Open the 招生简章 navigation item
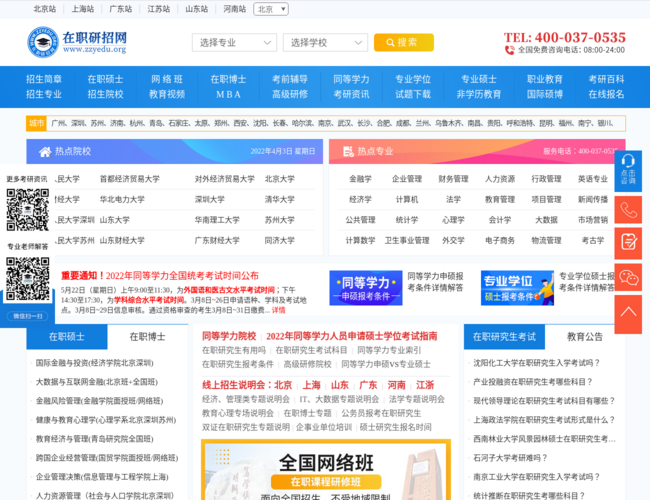Screen dimensions: 650x500 [x=44, y=79]
